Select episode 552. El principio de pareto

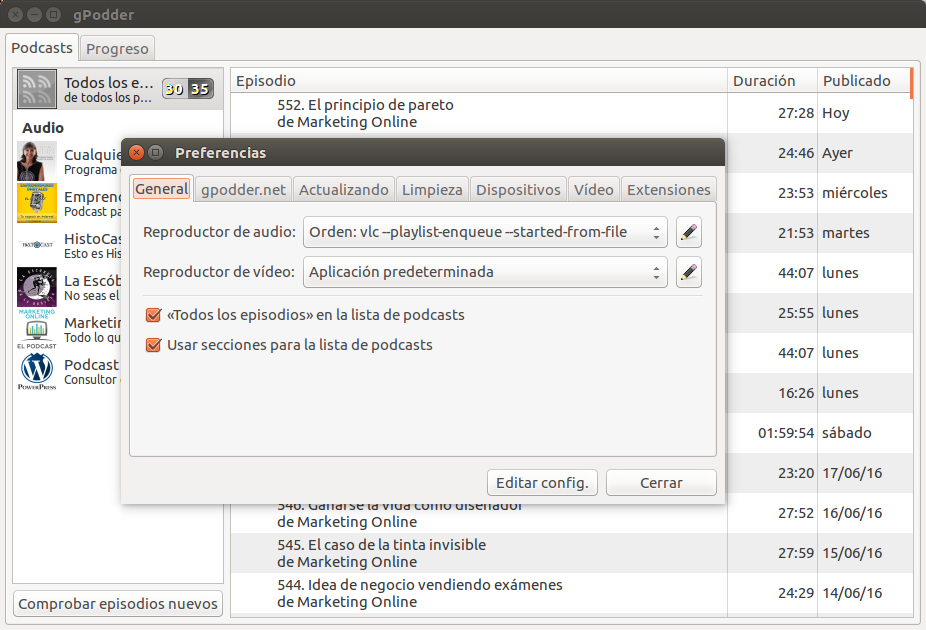tap(479, 113)
